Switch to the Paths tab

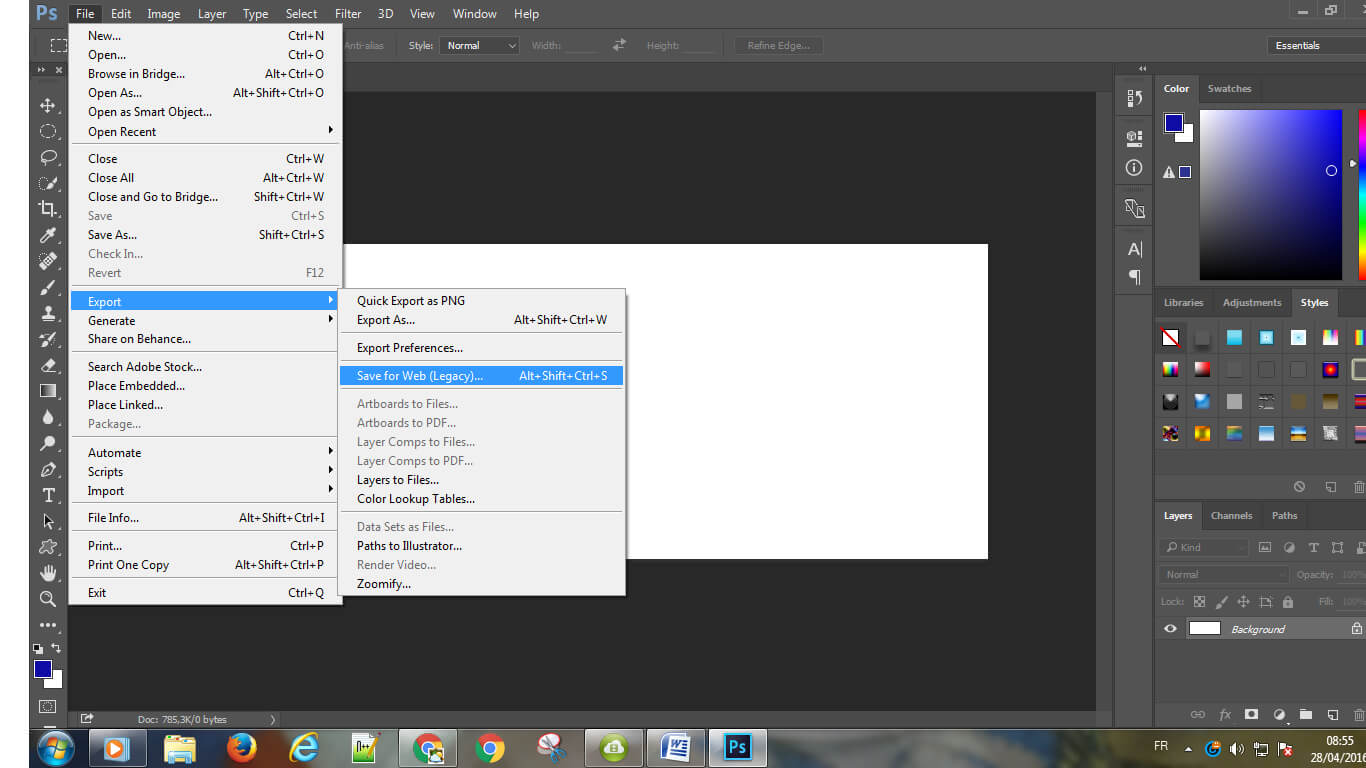pyautogui.click(x=1284, y=515)
